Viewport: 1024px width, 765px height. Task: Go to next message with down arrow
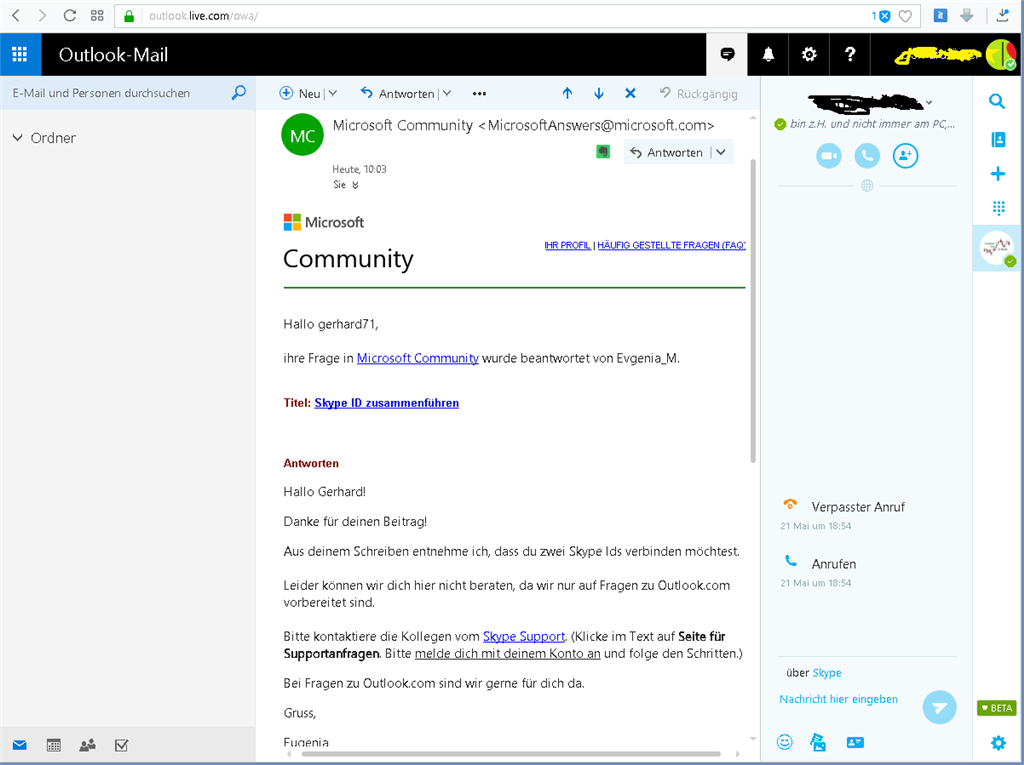[599, 93]
